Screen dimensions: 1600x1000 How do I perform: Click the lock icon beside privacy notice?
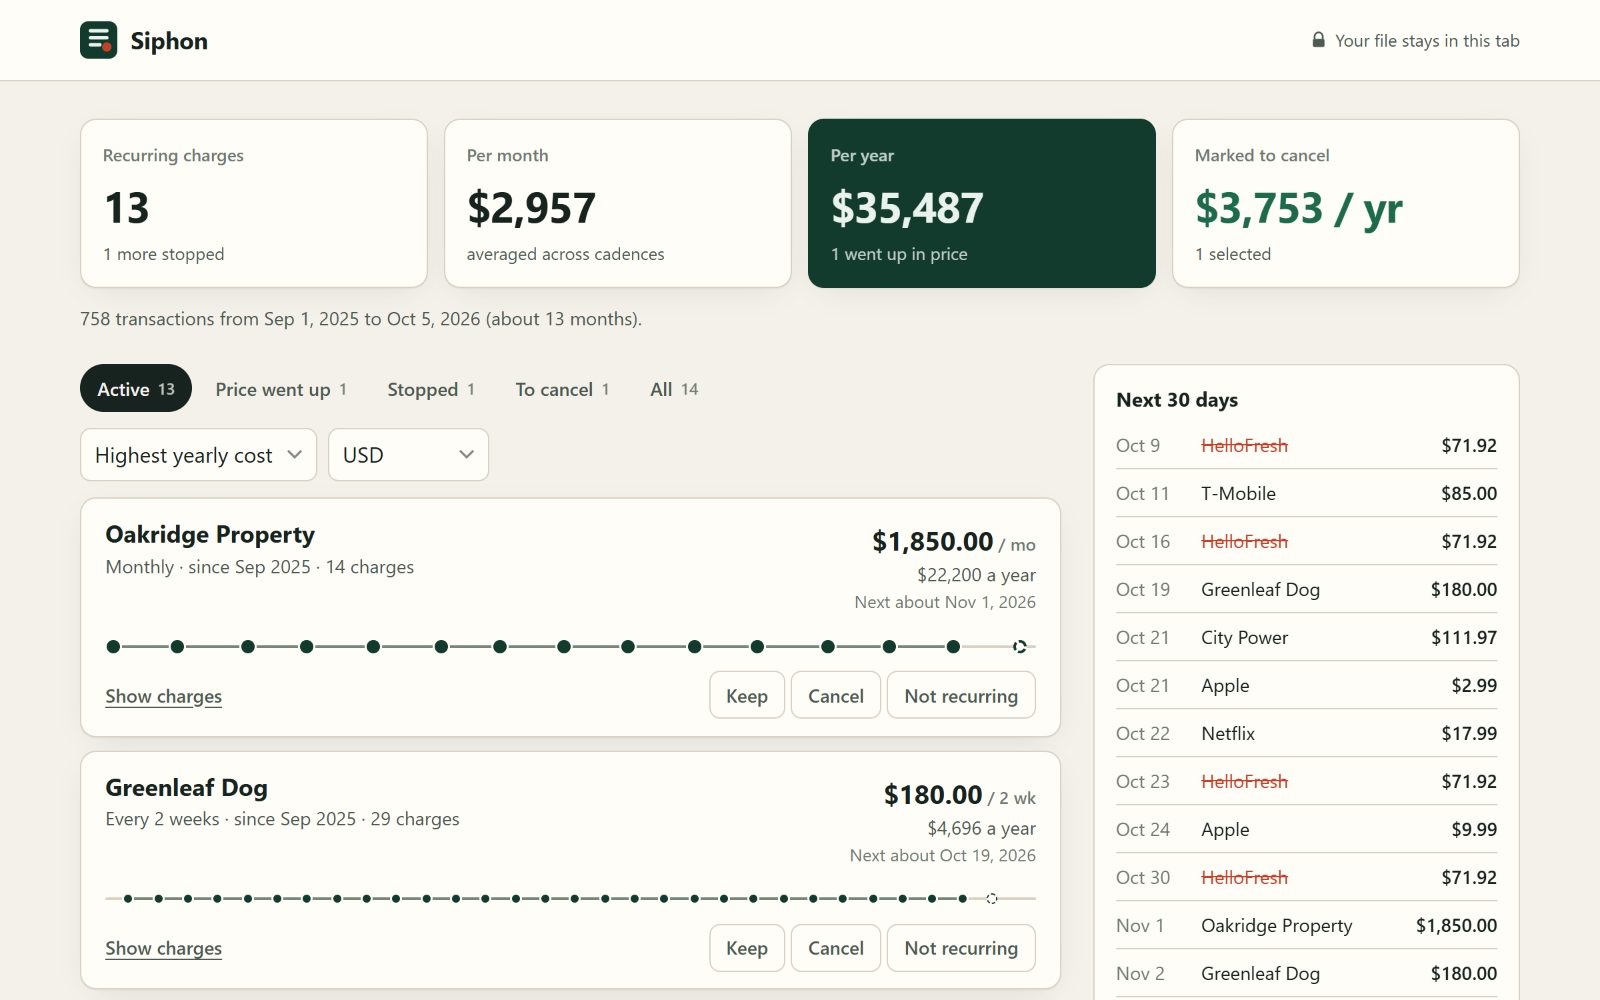point(1318,40)
